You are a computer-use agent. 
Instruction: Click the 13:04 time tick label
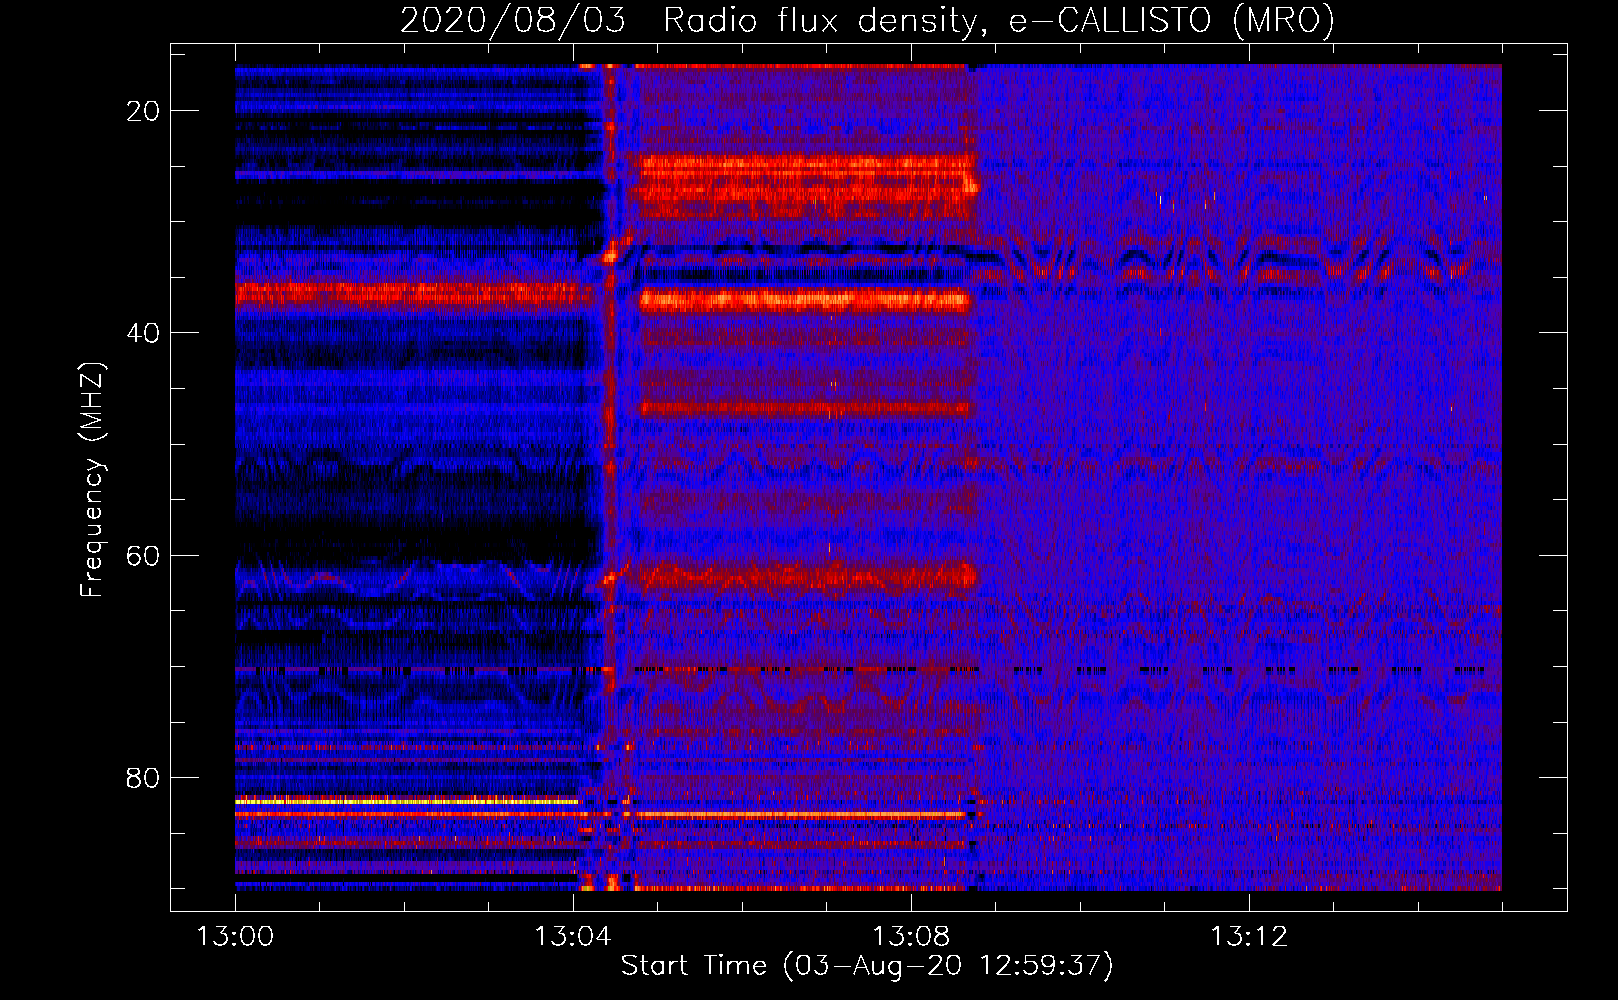coord(572,937)
